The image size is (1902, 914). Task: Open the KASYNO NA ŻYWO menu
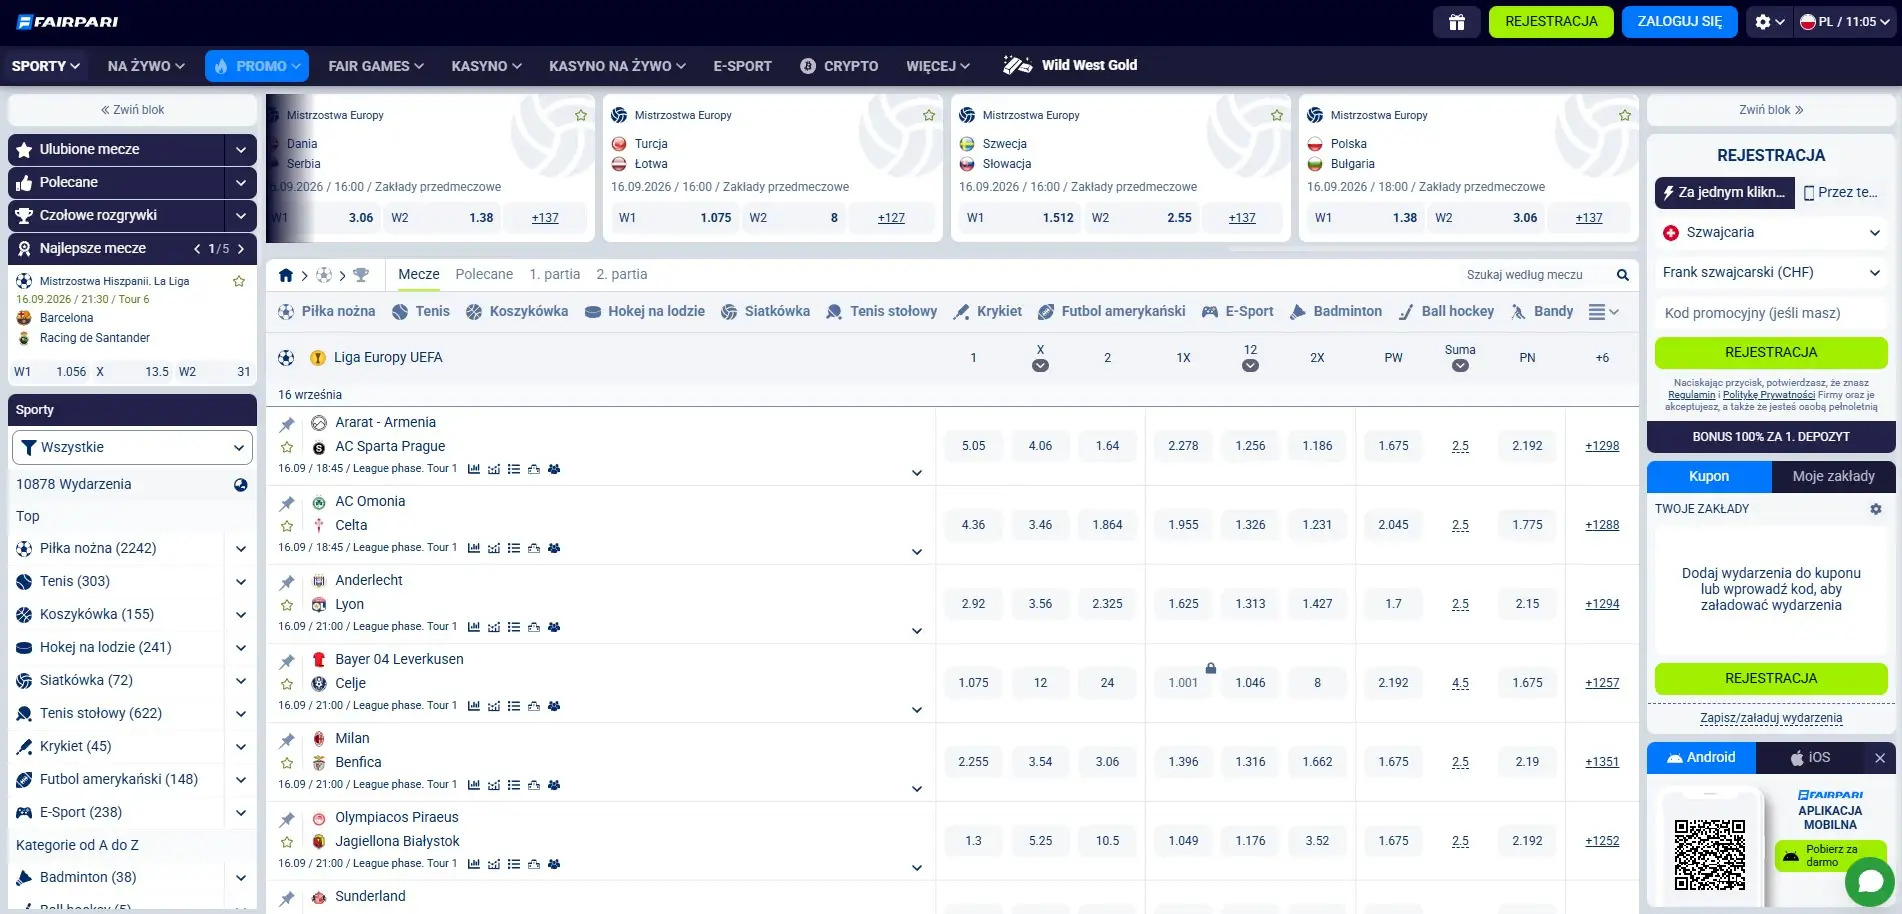click(x=617, y=66)
